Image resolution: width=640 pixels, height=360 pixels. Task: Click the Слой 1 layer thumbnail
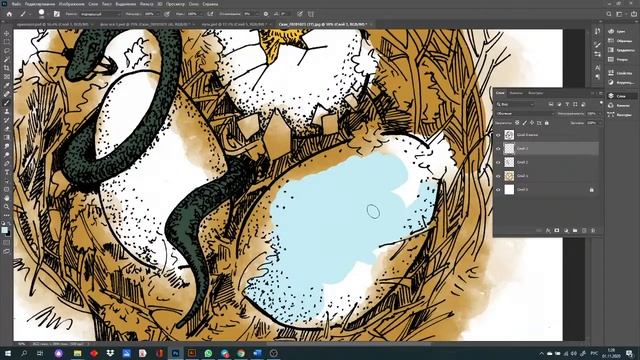coord(509,176)
